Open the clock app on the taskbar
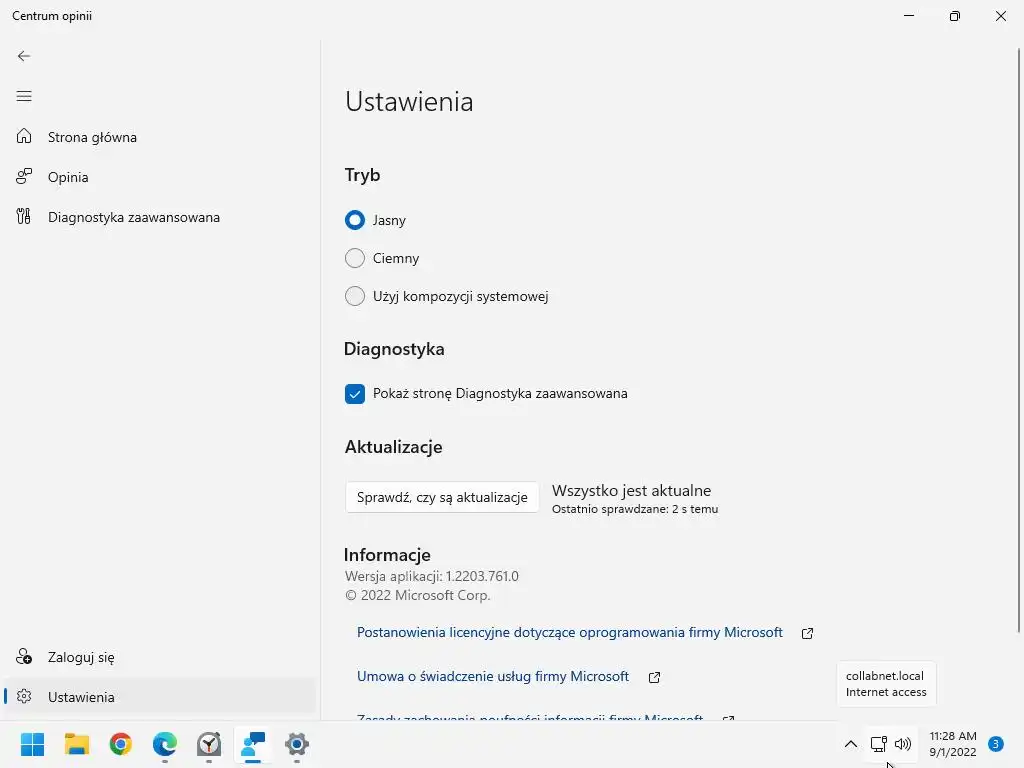Screen dimensions: 1024x768 (x=209, y=744)
